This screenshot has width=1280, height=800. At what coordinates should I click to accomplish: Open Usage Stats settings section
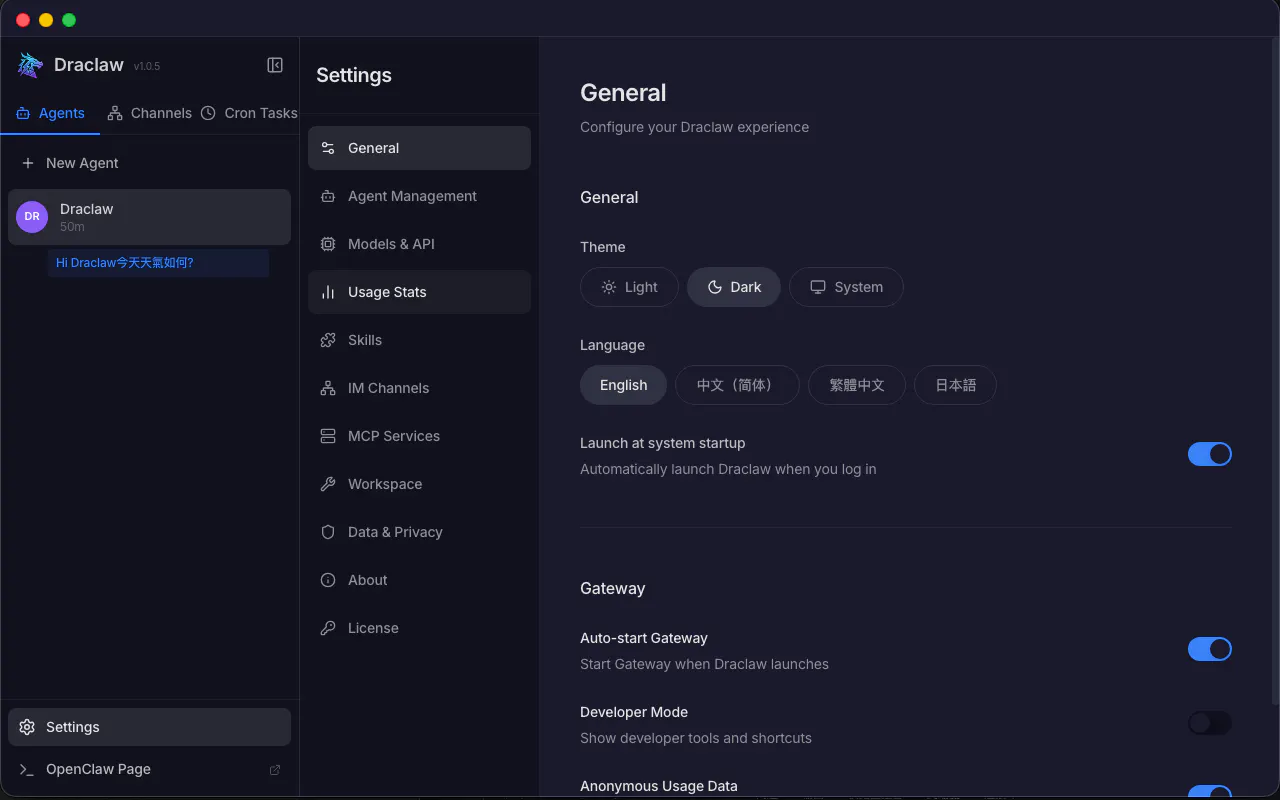(x=419, y=292)
